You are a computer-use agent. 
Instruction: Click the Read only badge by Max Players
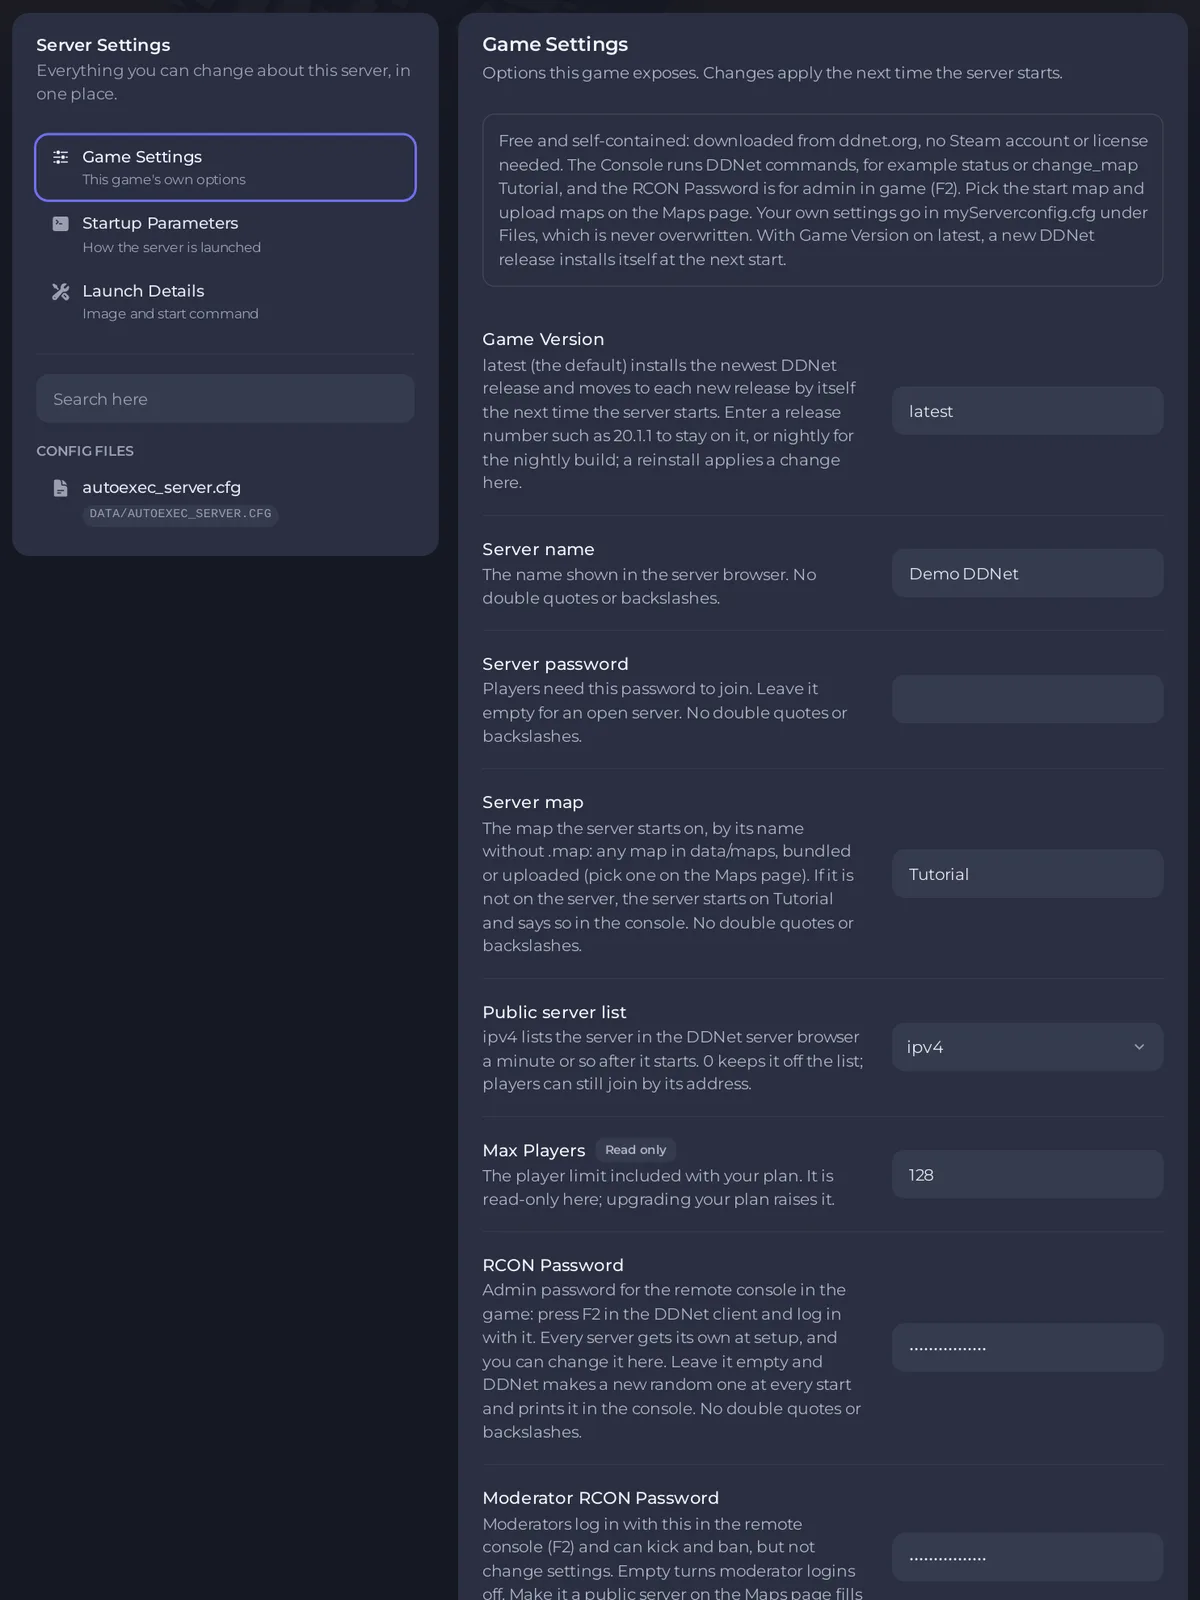636,1150
